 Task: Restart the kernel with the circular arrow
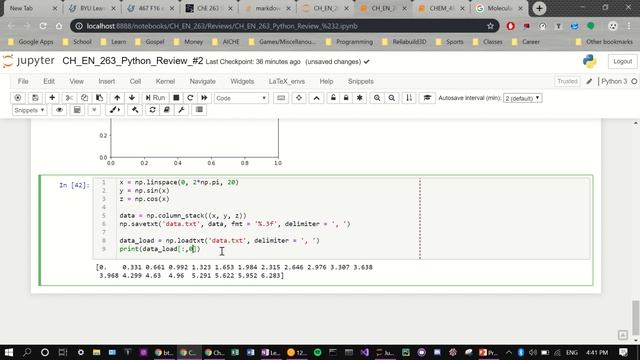coord(190,98)
